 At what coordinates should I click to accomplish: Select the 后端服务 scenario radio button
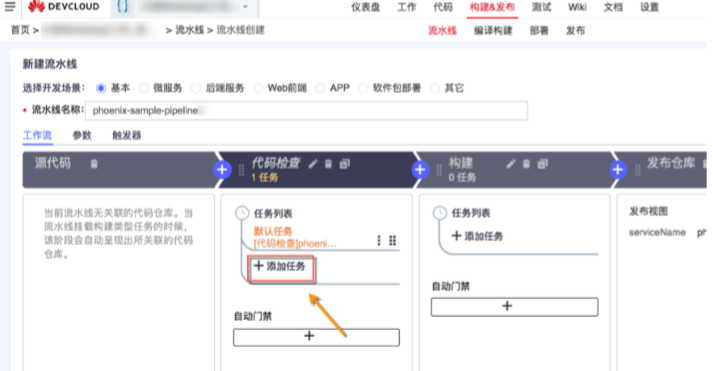tap(196, 88)
